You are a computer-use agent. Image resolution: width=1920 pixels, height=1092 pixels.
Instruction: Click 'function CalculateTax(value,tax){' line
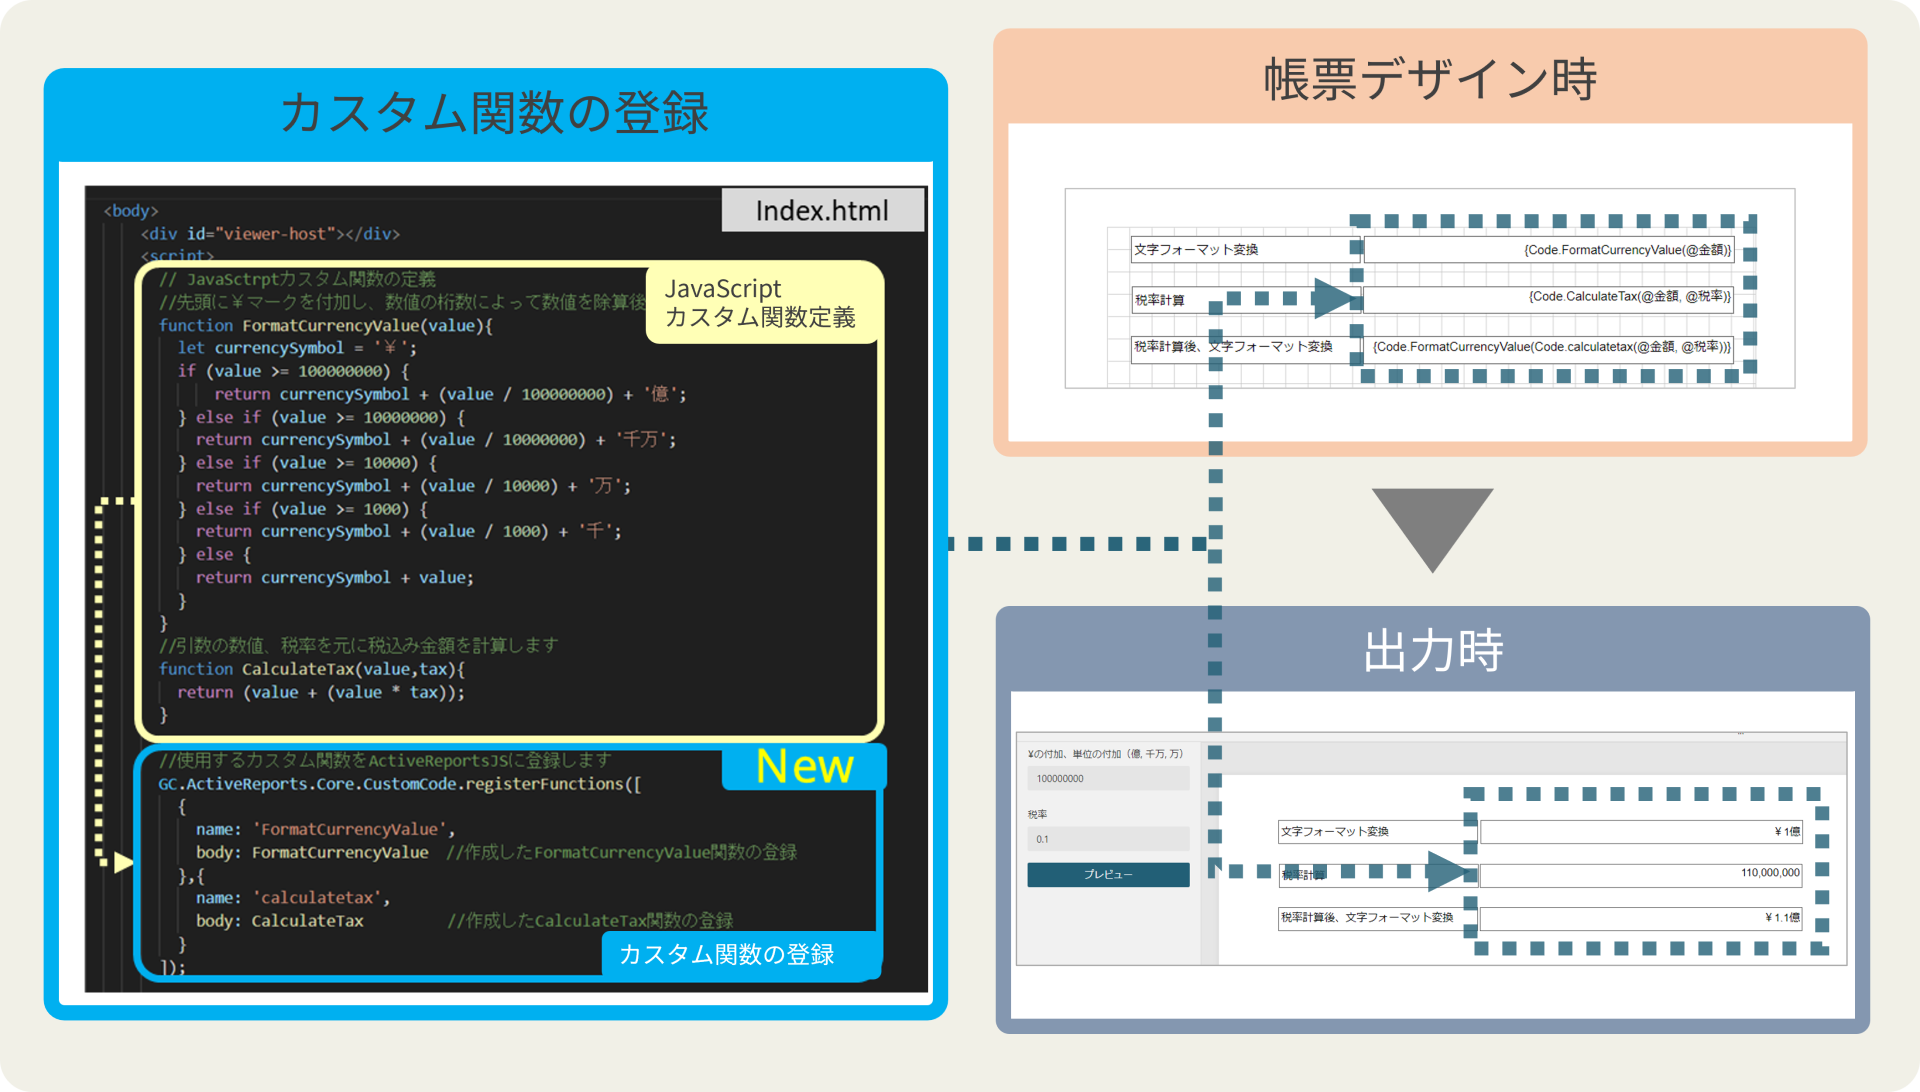312,669
